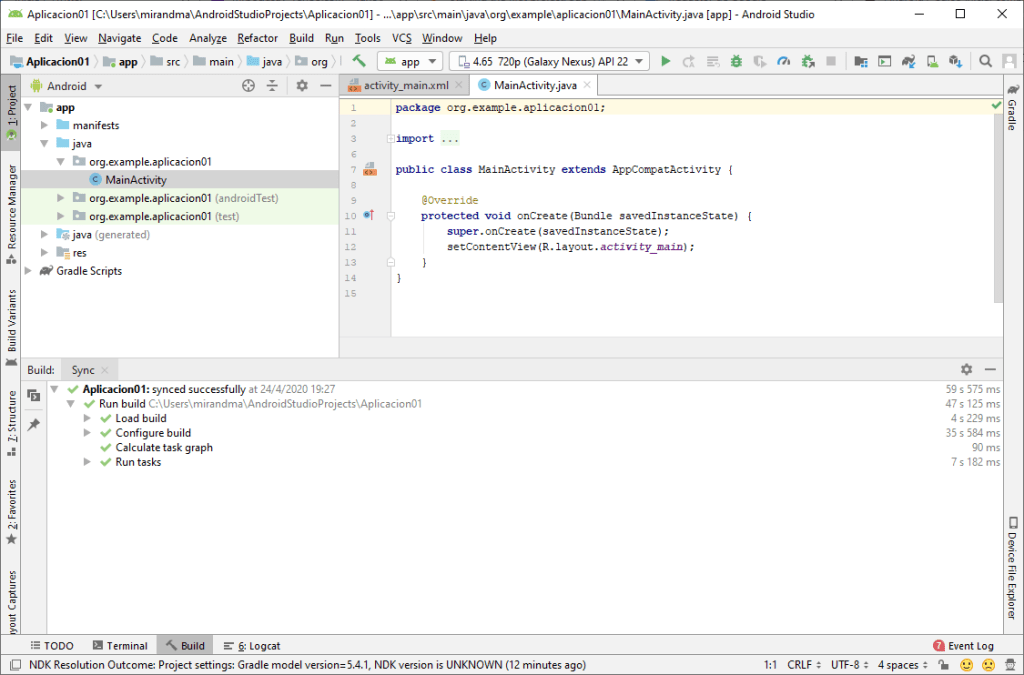Select MainActivity in the project tree
Image resolution: width=1024 pixels, height=675 pixels.
[x=136, y=180]
